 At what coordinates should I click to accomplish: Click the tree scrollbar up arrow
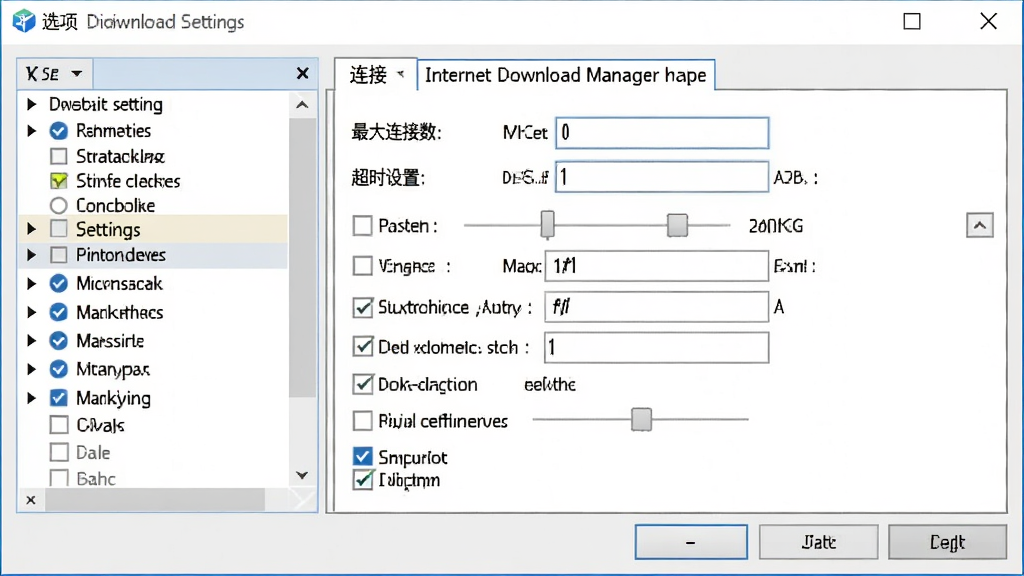click(302, 104)
